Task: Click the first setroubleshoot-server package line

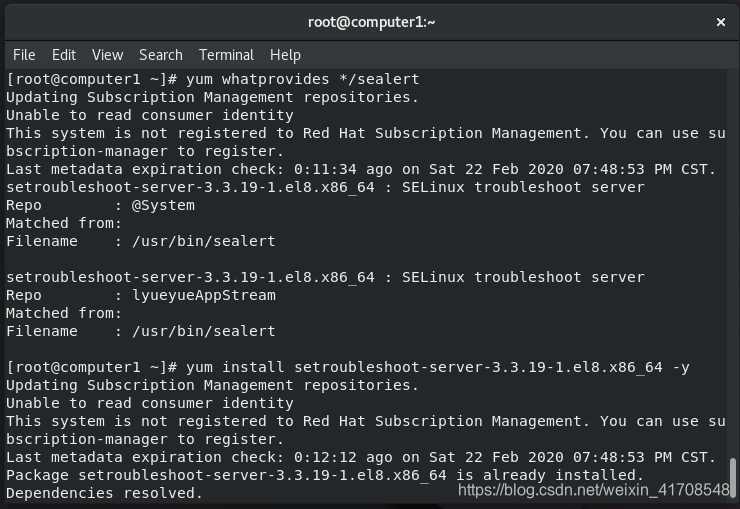Action: [x=325, y=187]
